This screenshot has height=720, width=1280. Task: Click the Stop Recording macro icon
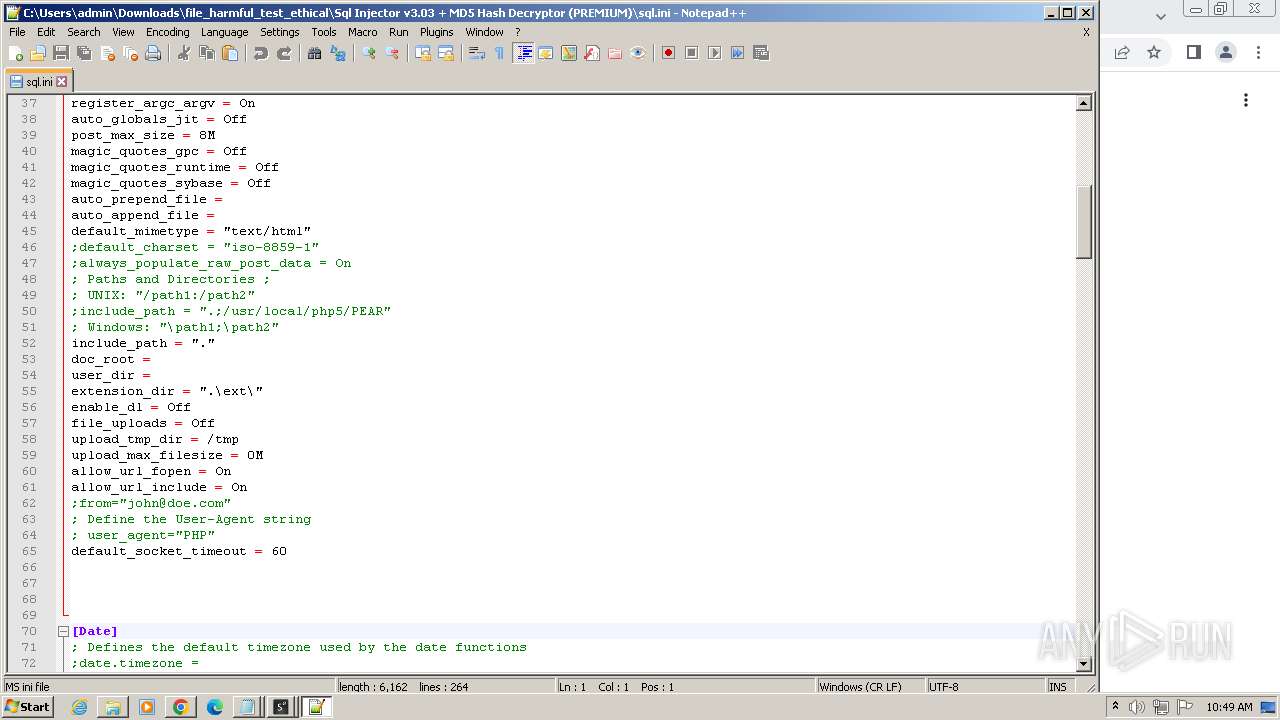(692, 53)
